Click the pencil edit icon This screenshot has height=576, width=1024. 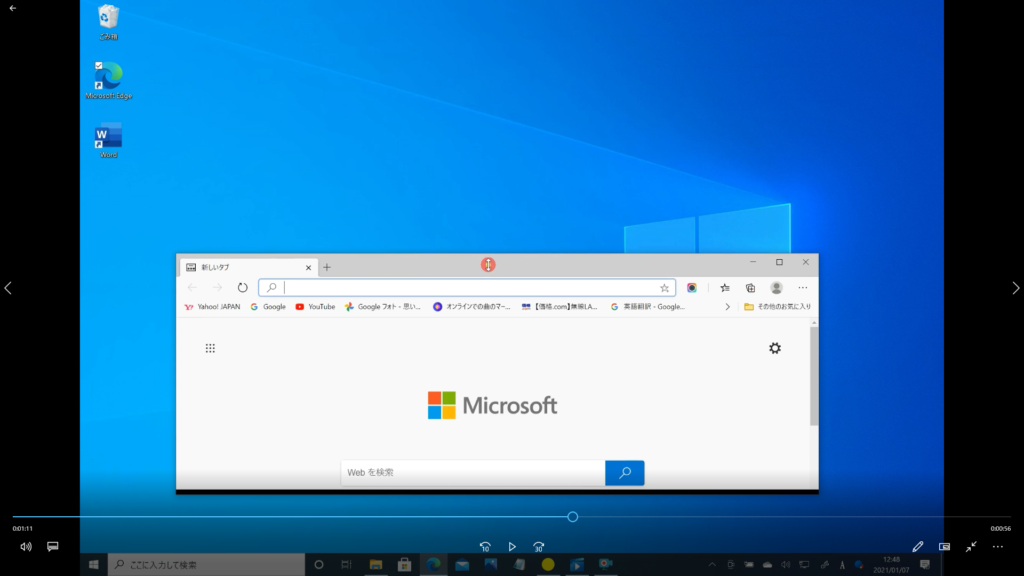[x=918, y=547]
